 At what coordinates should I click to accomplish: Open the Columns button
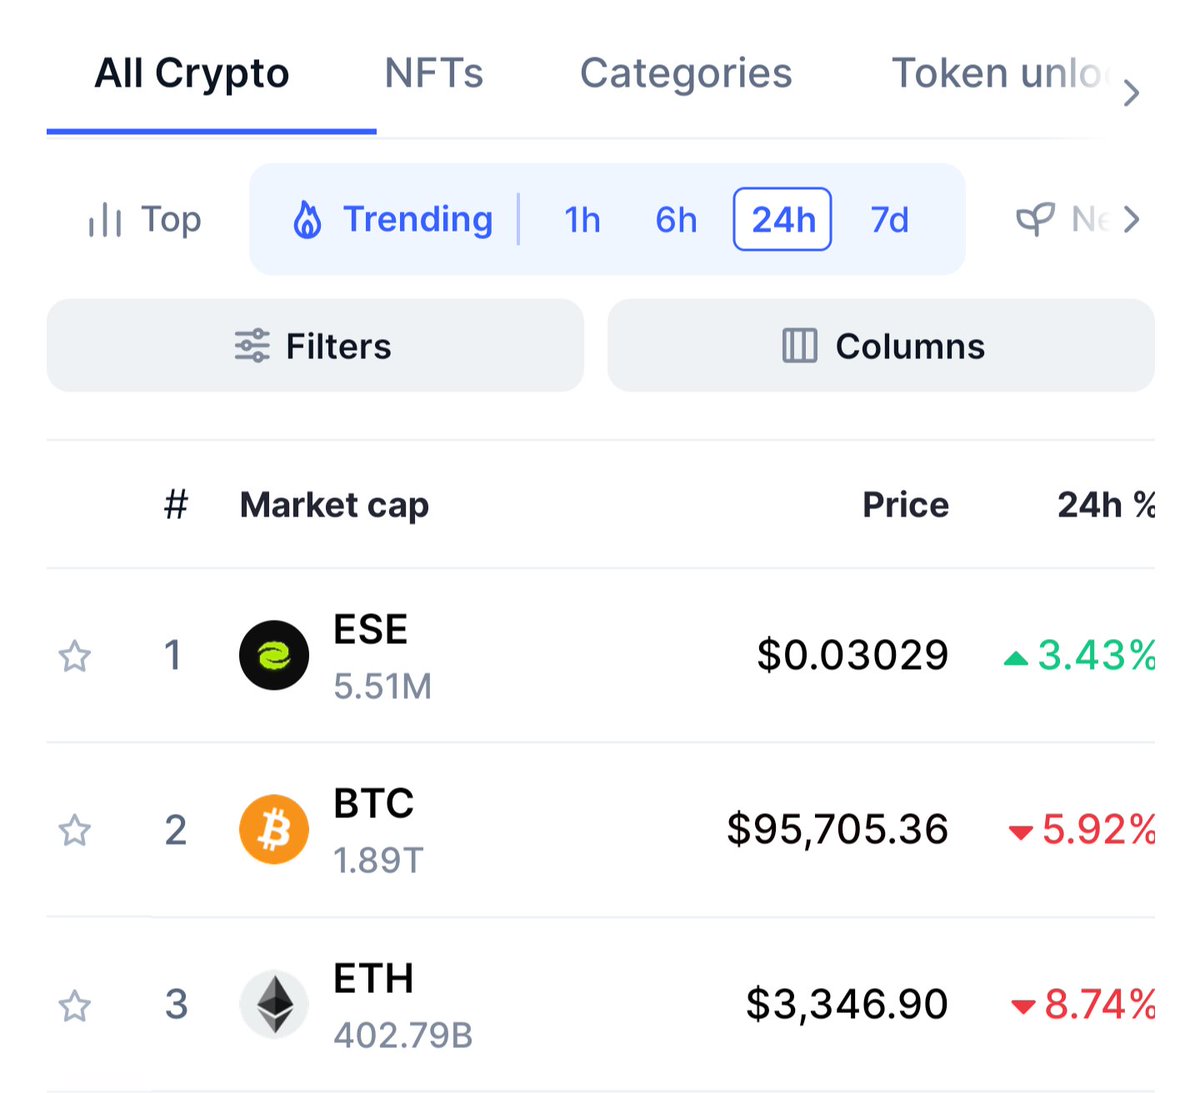pos(881,345)
